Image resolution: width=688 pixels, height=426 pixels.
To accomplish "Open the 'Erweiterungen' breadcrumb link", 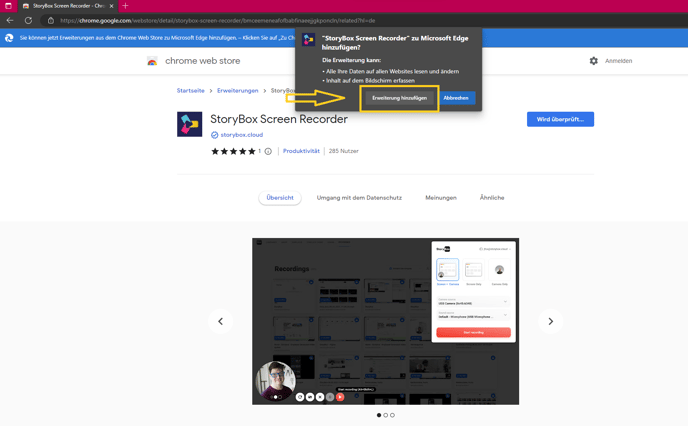I will (x=237, y=90).
